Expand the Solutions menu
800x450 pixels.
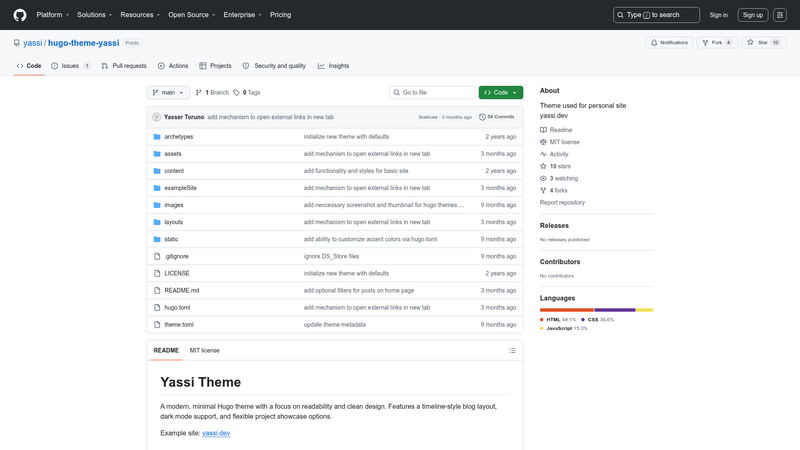click(x=94, y=15)
